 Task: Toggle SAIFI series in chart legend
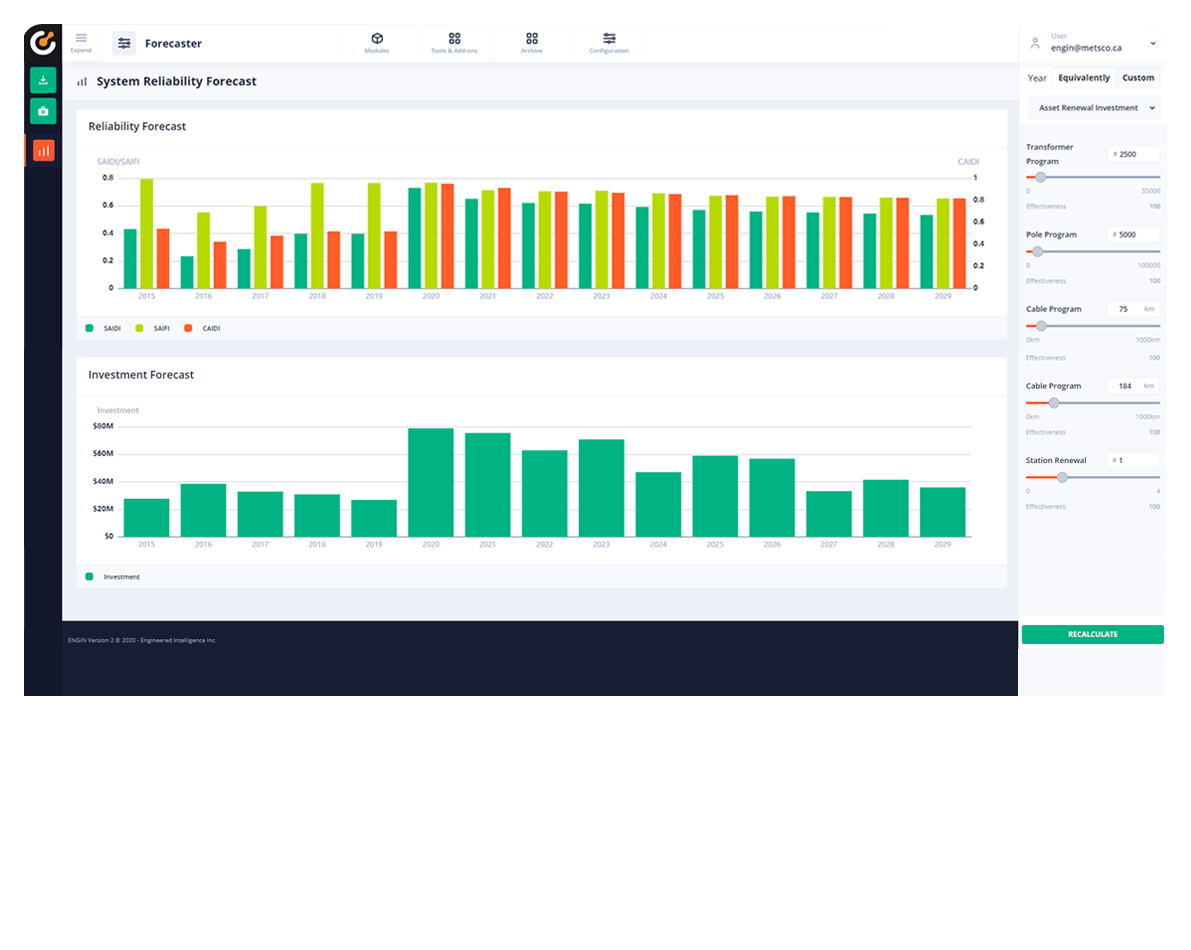(153, 328)
